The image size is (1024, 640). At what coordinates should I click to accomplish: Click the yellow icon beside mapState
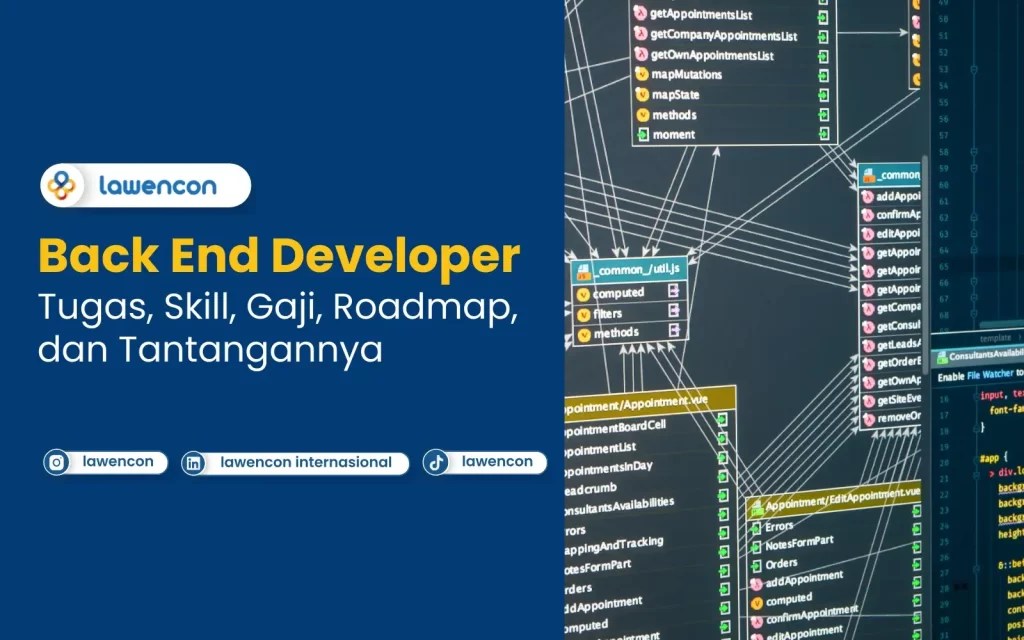tap(642, 95)
